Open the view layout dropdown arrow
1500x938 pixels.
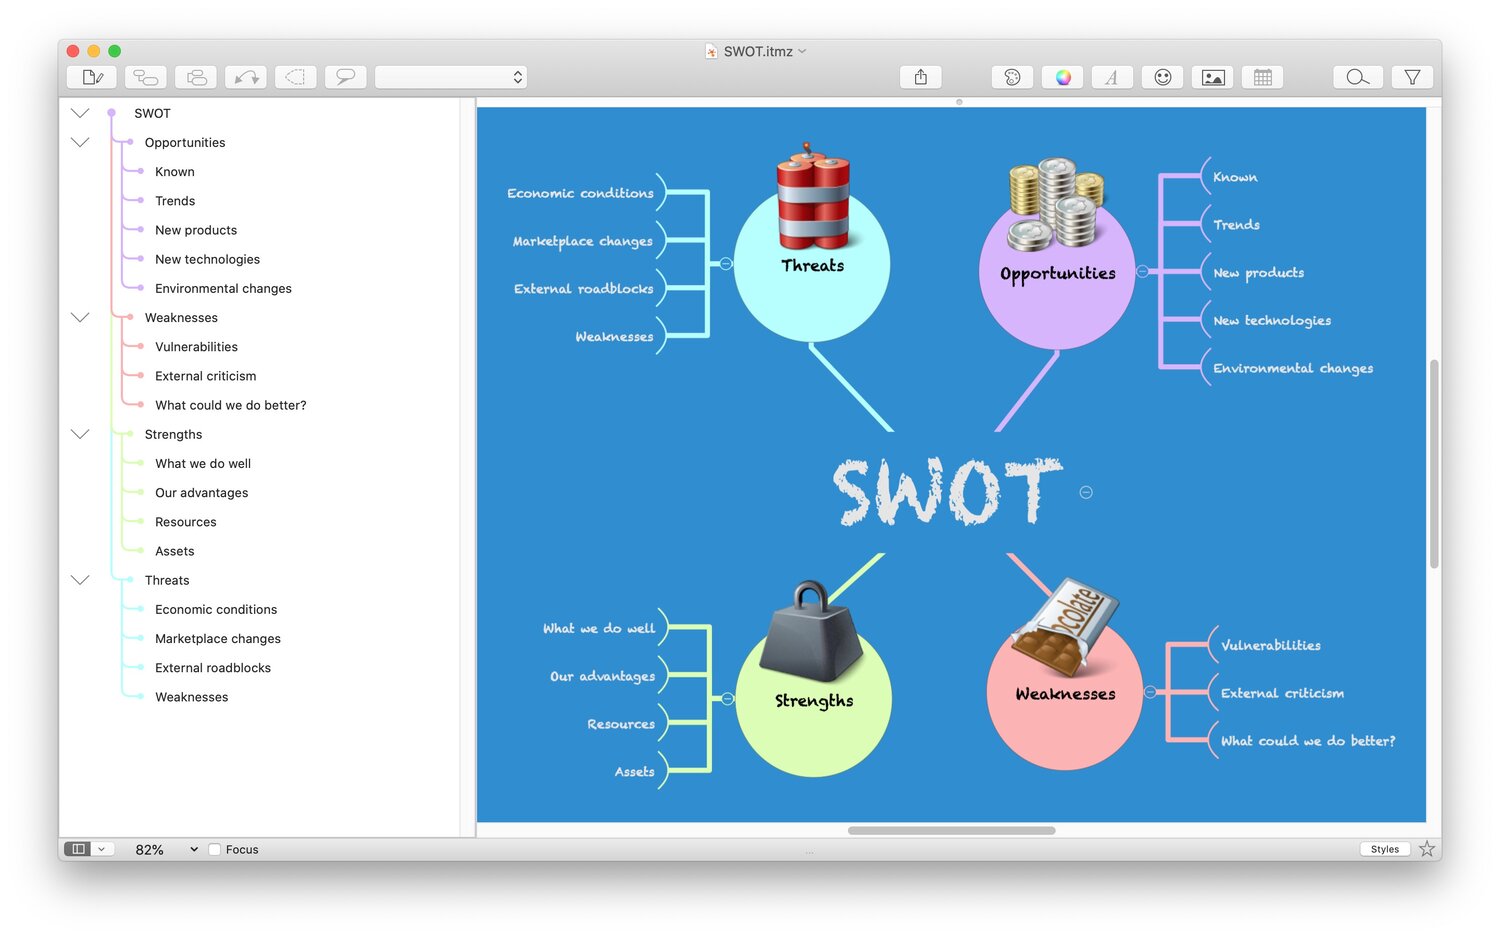[101, 849]
